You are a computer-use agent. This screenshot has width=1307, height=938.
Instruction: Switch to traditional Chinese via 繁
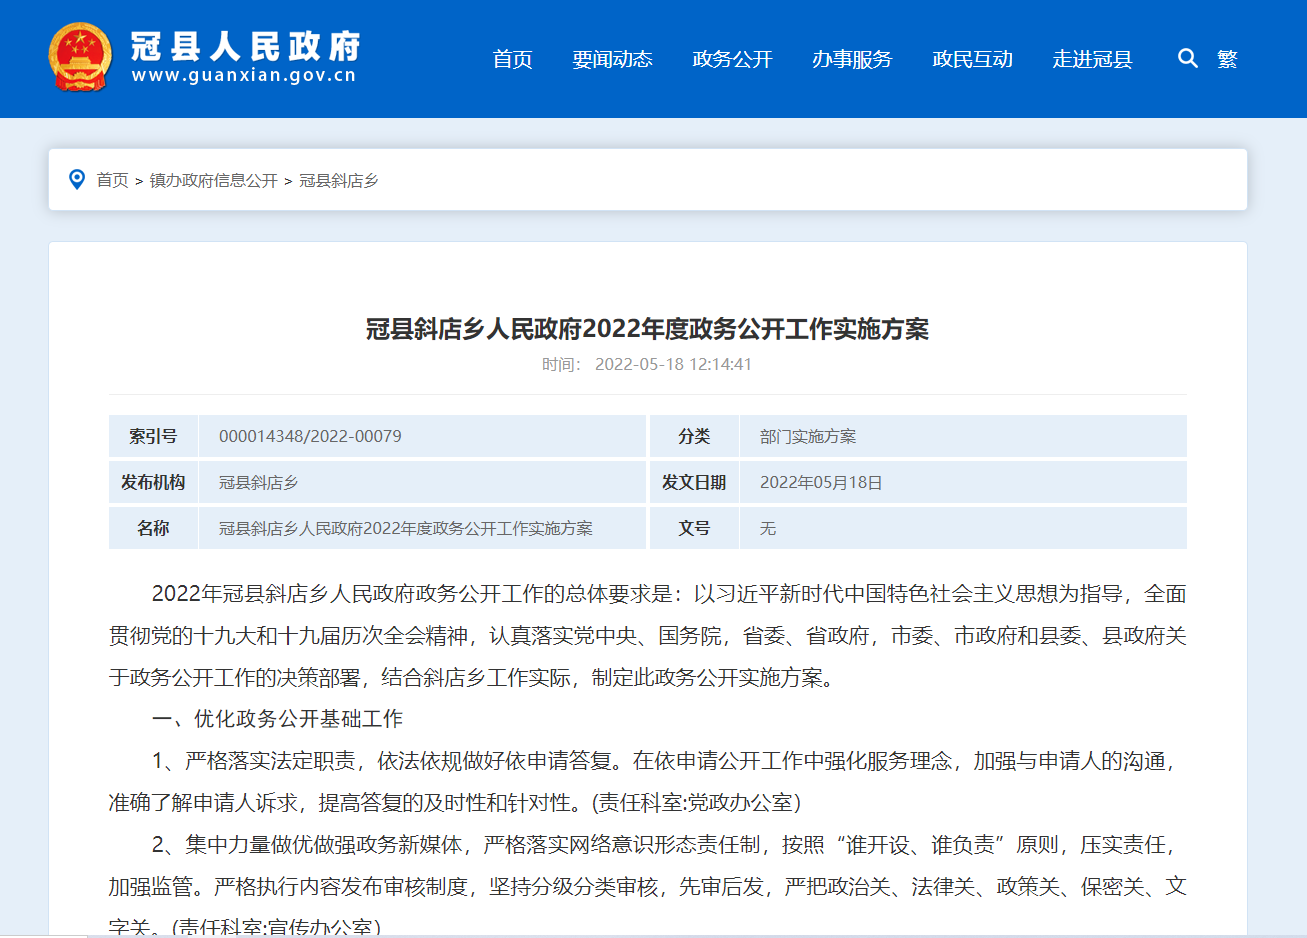1227,59
